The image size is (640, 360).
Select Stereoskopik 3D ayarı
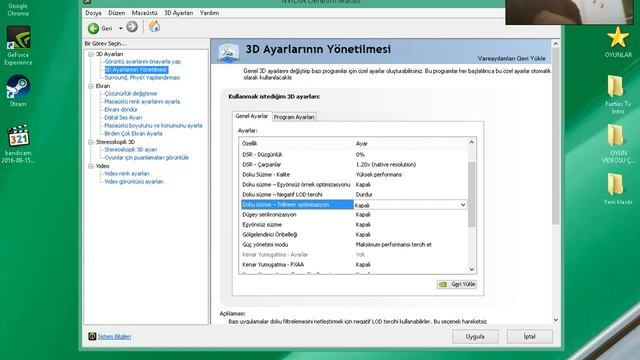point(131,149)
